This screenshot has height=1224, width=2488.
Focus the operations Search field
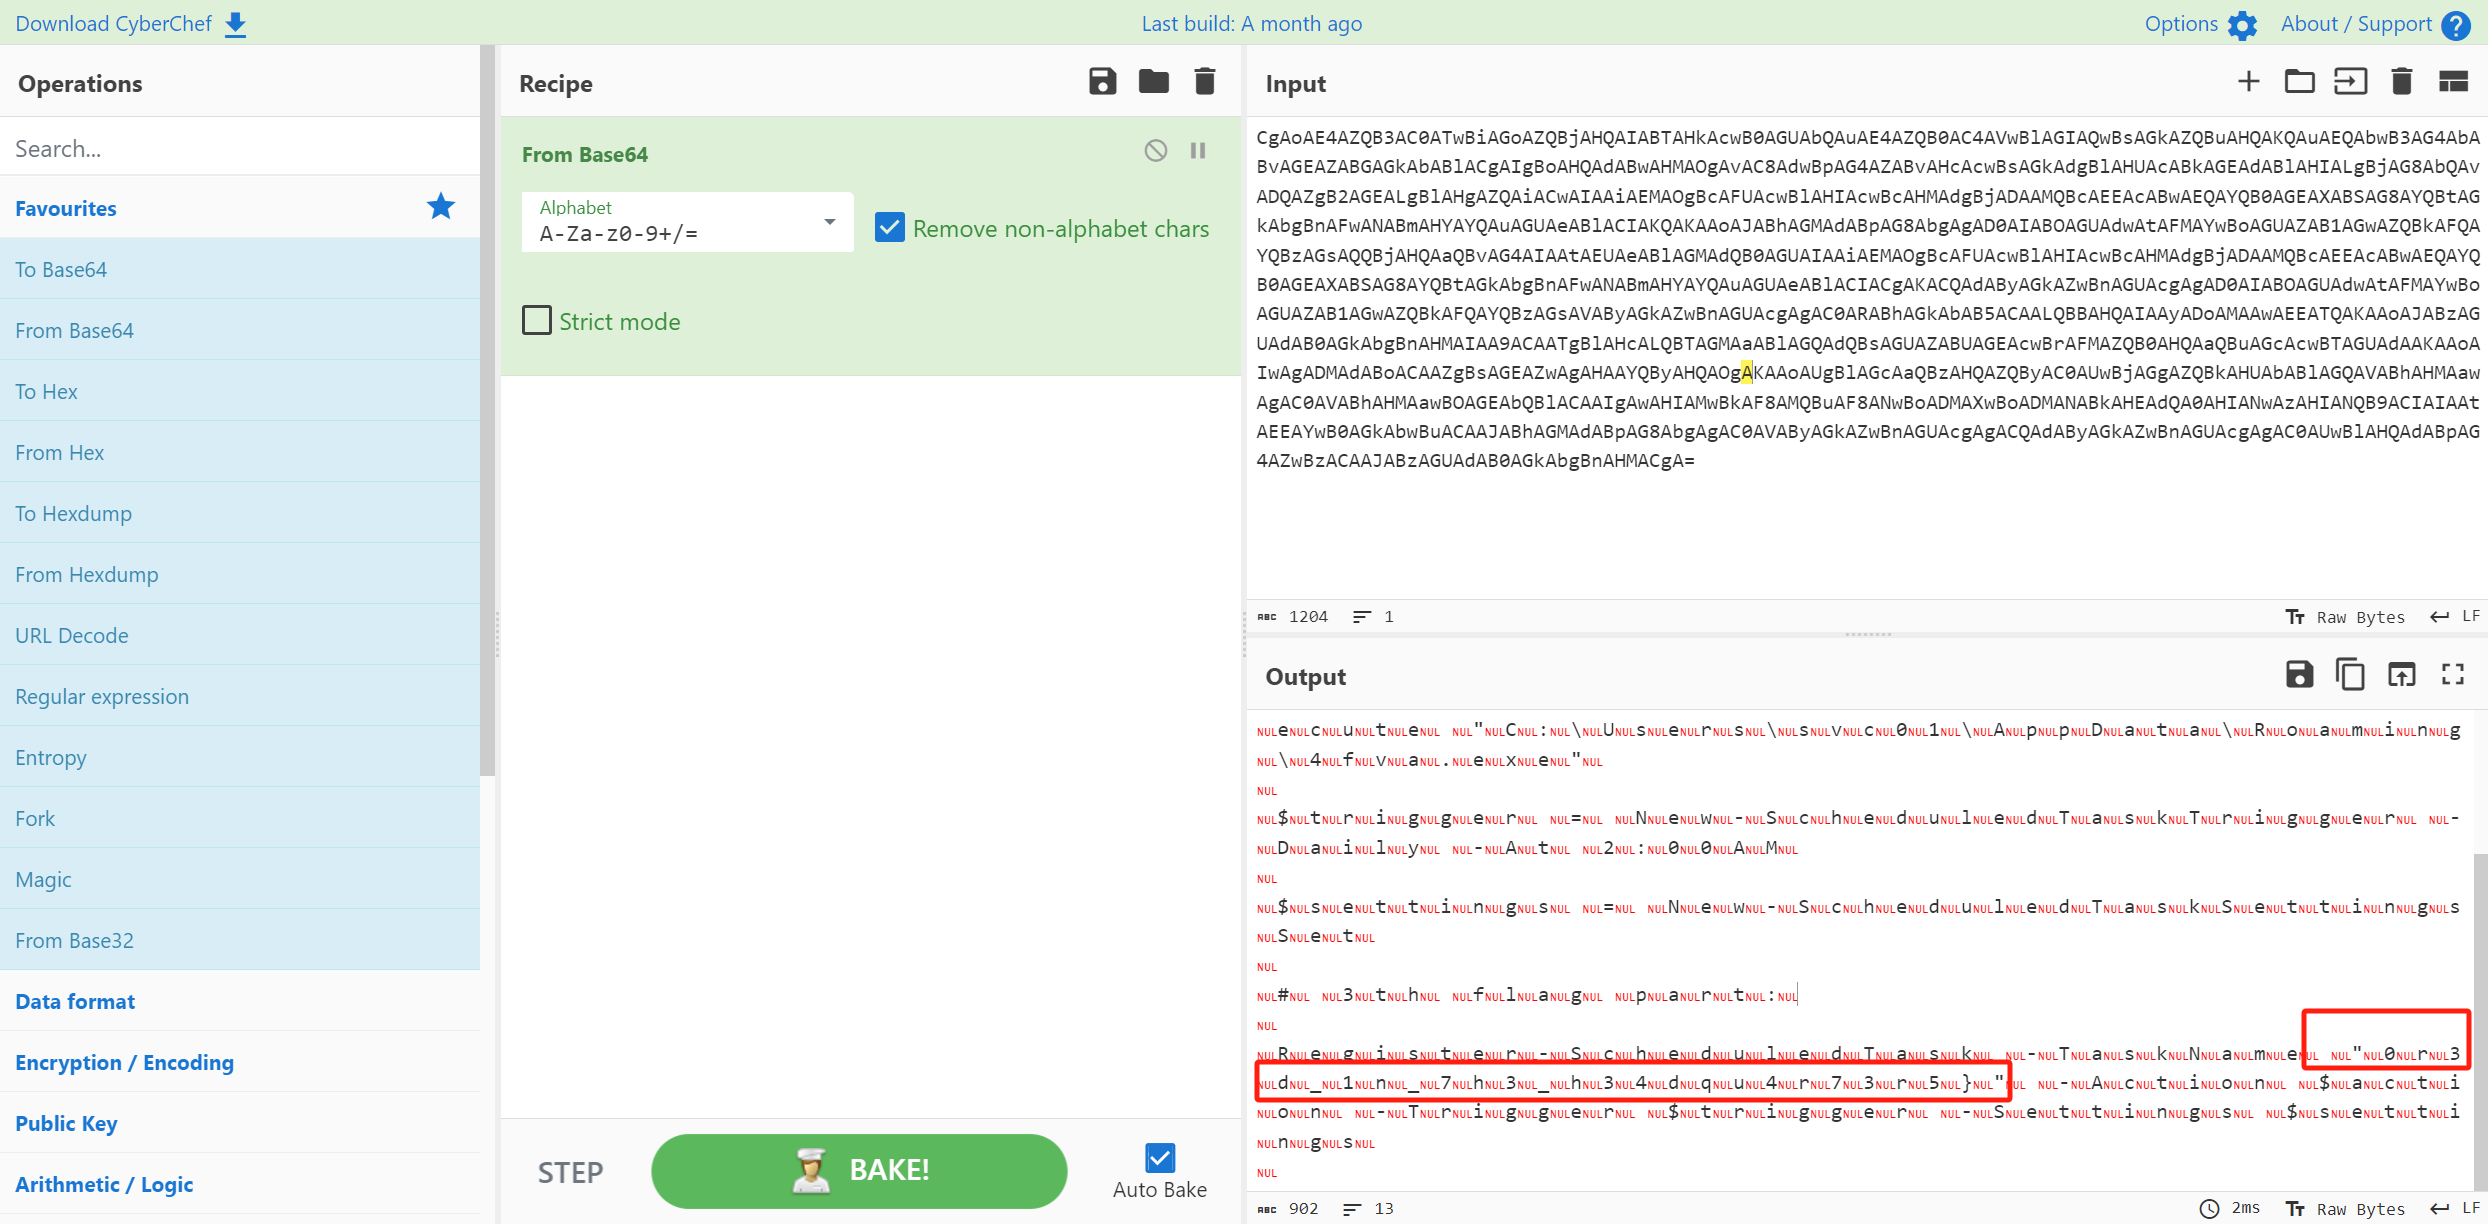240,148
